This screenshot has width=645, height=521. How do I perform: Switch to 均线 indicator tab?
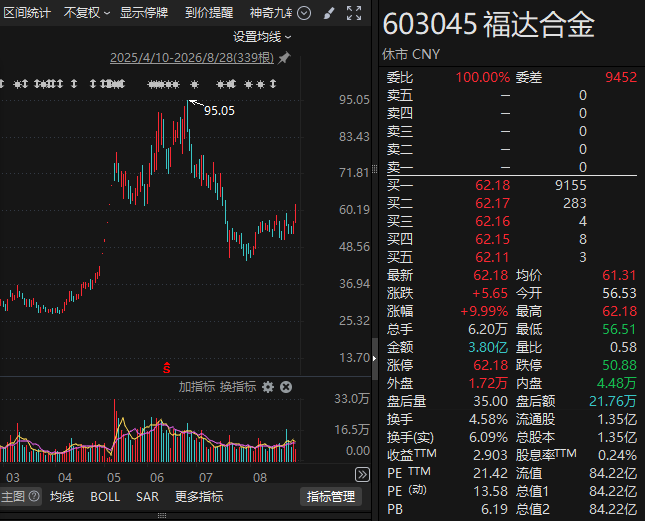click(x=62, y=497)
